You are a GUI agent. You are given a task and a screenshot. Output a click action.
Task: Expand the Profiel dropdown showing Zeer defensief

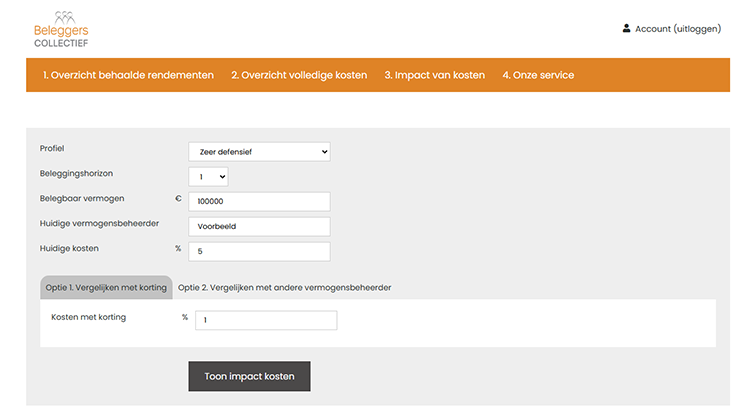coord(259,152)
